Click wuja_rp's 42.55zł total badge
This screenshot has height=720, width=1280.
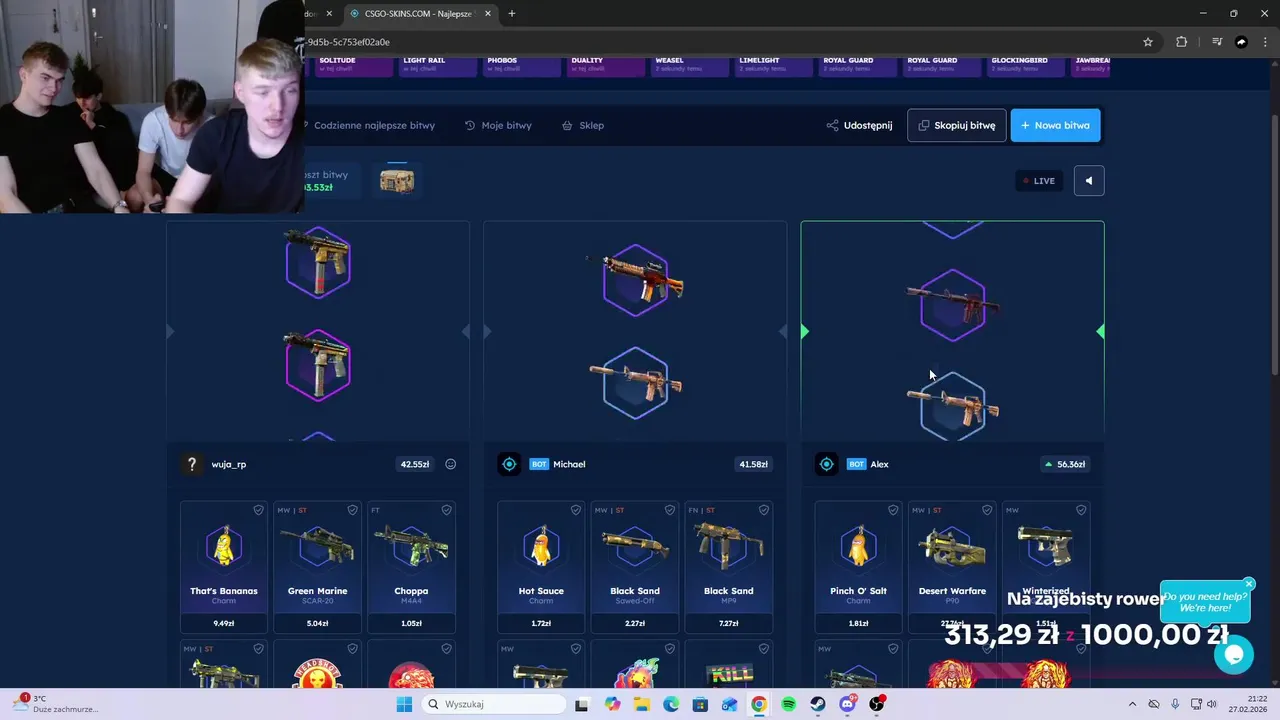[x=415, y=464]
